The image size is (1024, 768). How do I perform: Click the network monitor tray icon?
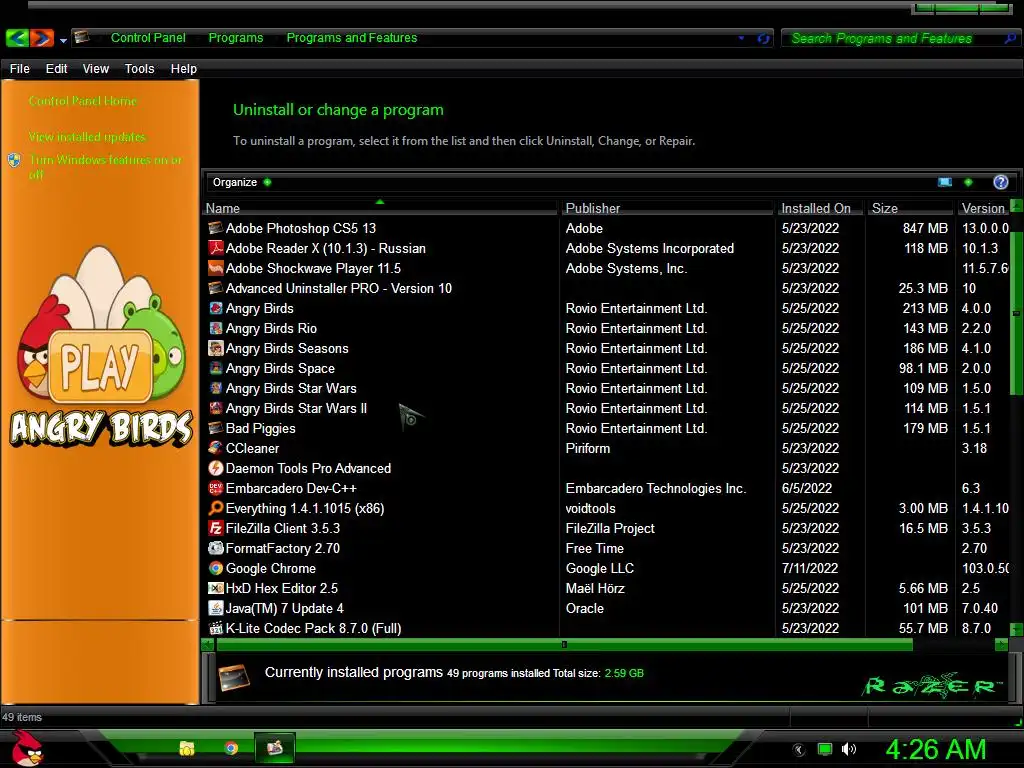point(825,749)
